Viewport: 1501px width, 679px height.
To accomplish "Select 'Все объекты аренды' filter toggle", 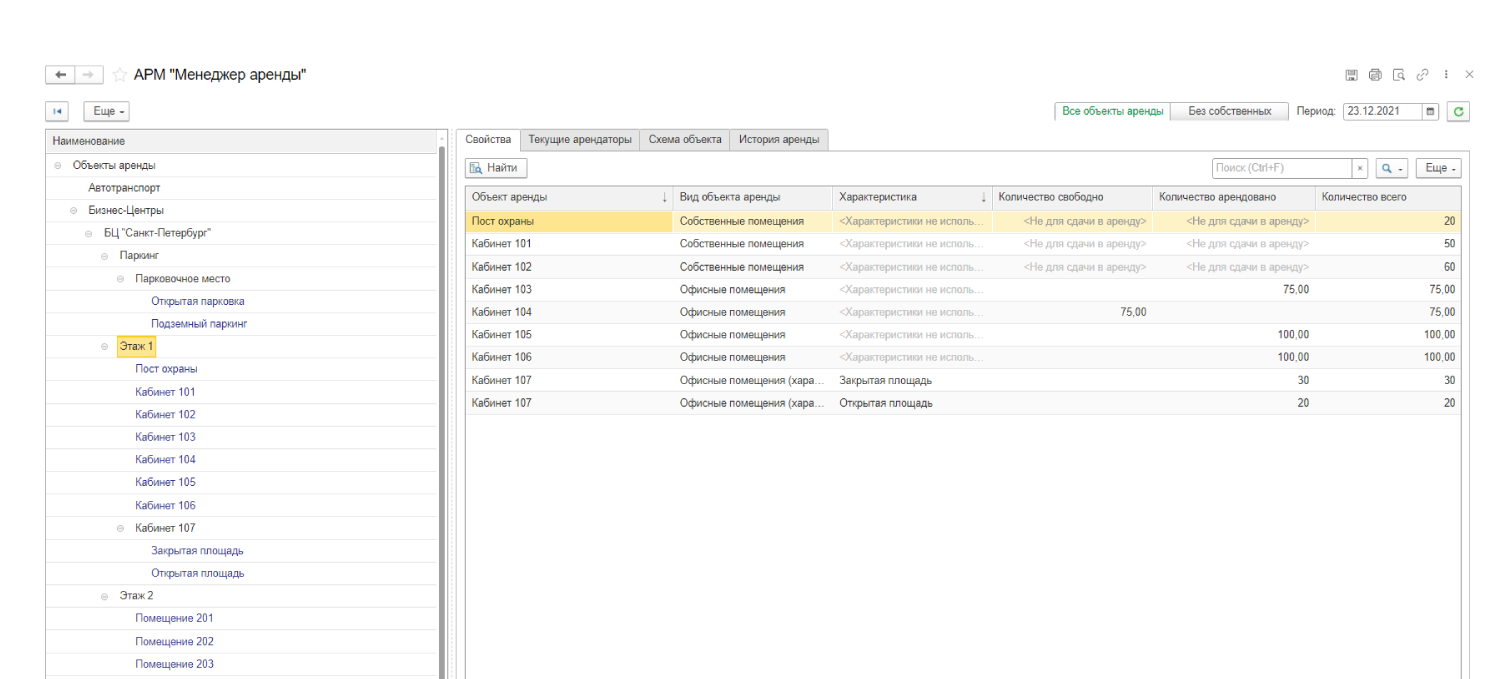I will [1112, 112].
